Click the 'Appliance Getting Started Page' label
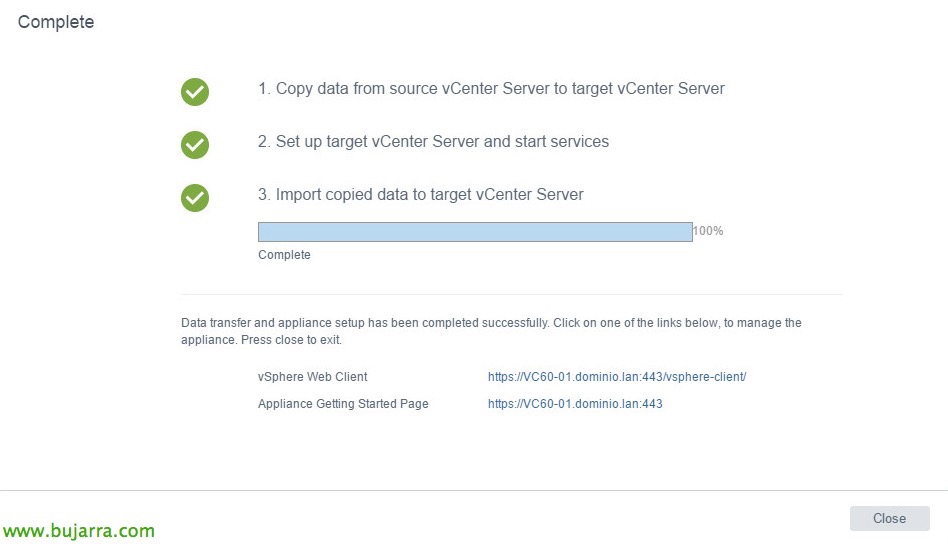This screenshot has height=544, width=948. coord(343,404)
